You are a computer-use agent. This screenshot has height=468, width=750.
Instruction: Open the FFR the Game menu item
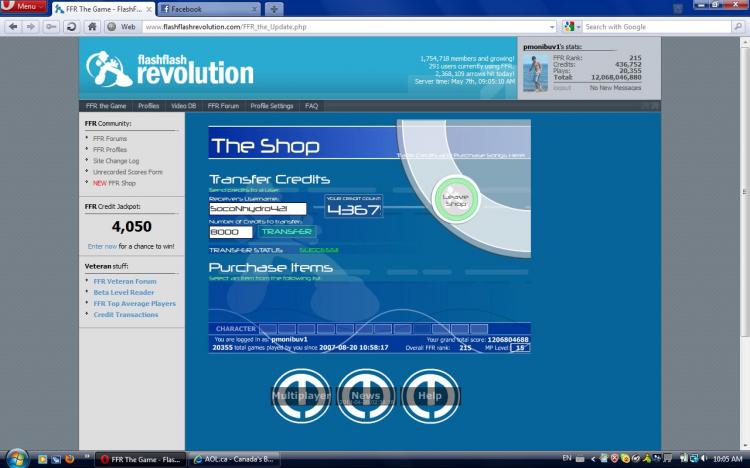click(106, 106)
